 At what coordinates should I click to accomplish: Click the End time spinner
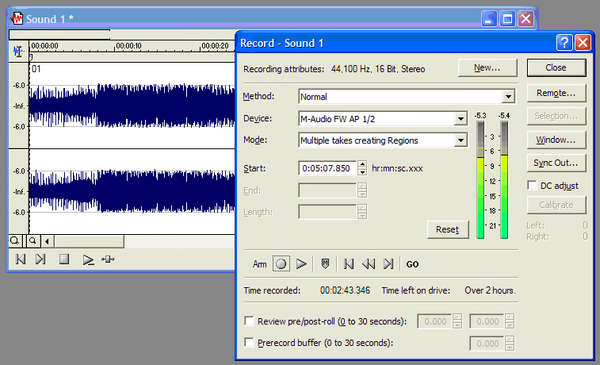pos(362,190)
